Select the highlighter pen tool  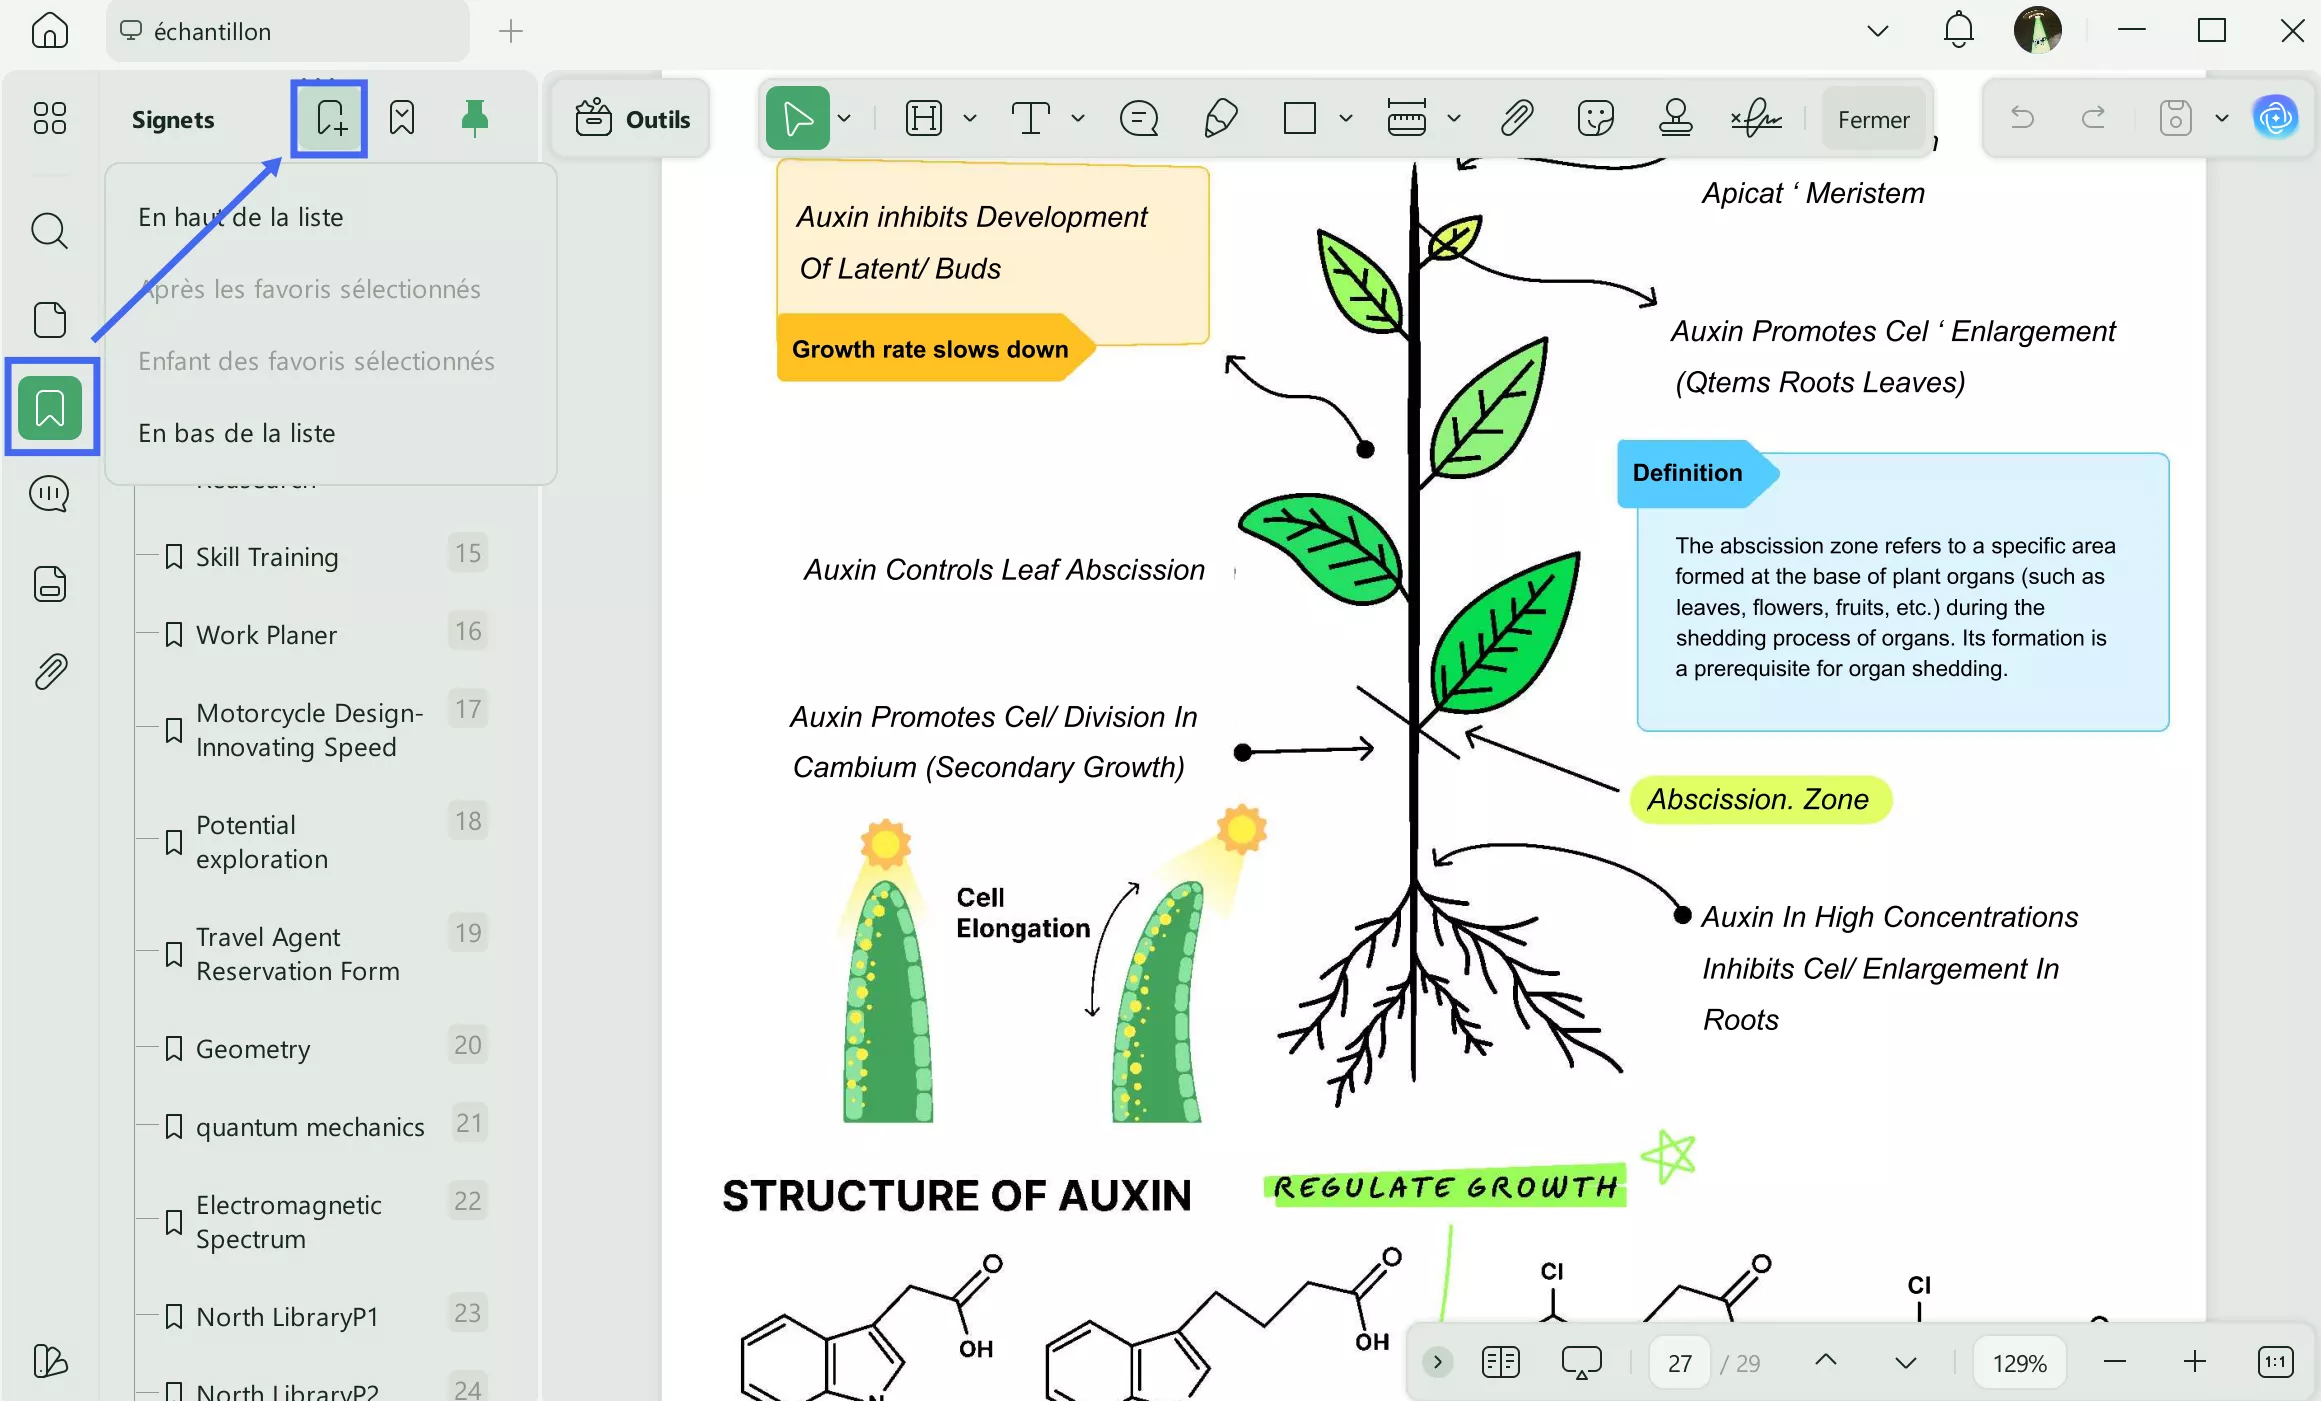coord(1220,119)
